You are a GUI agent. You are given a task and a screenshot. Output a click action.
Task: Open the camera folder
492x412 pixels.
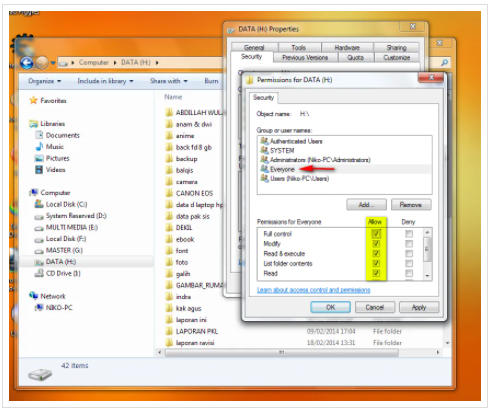pyautogui.click(x=181, y=182)
